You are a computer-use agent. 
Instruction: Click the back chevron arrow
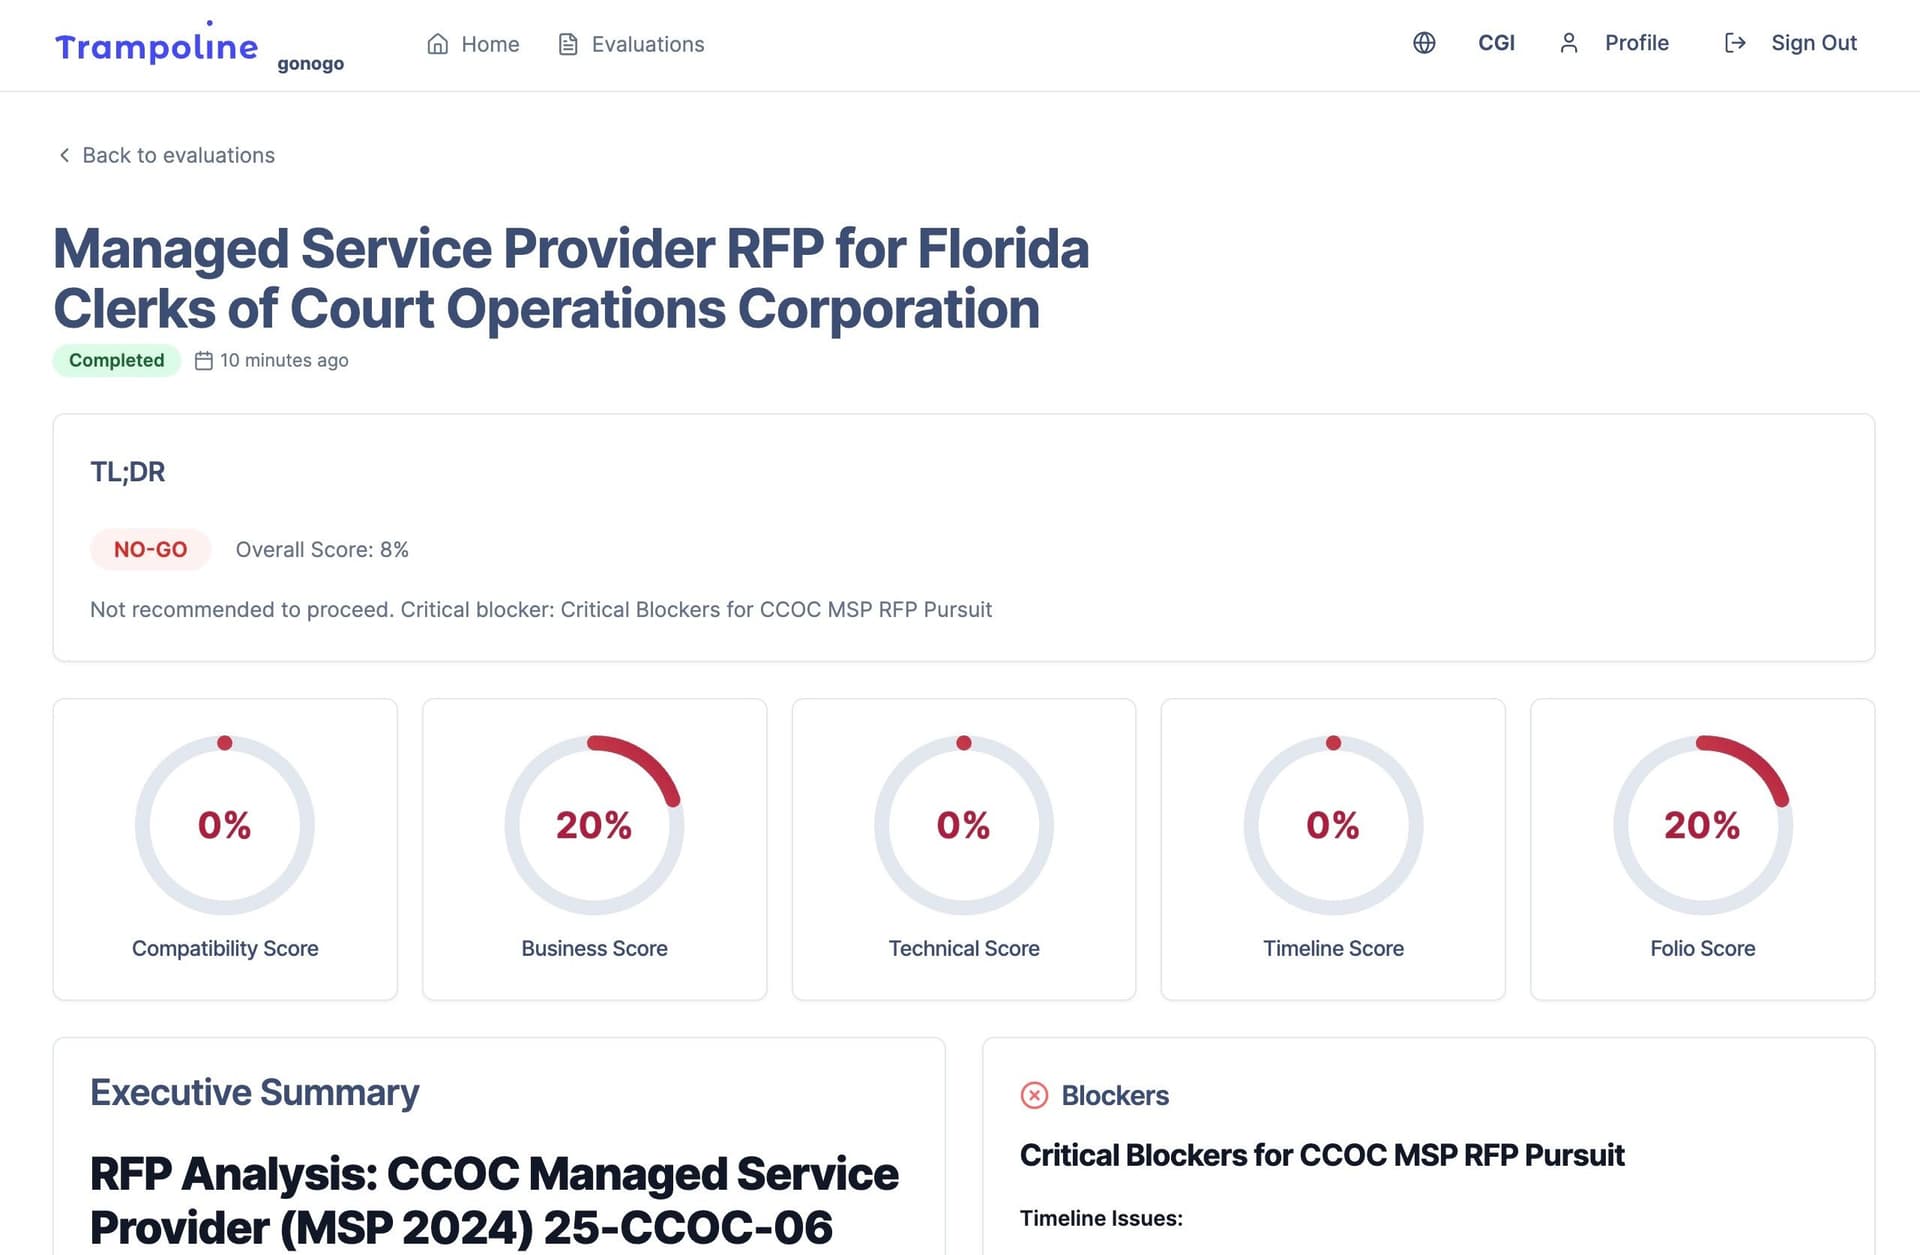click(x=64, y=155)
